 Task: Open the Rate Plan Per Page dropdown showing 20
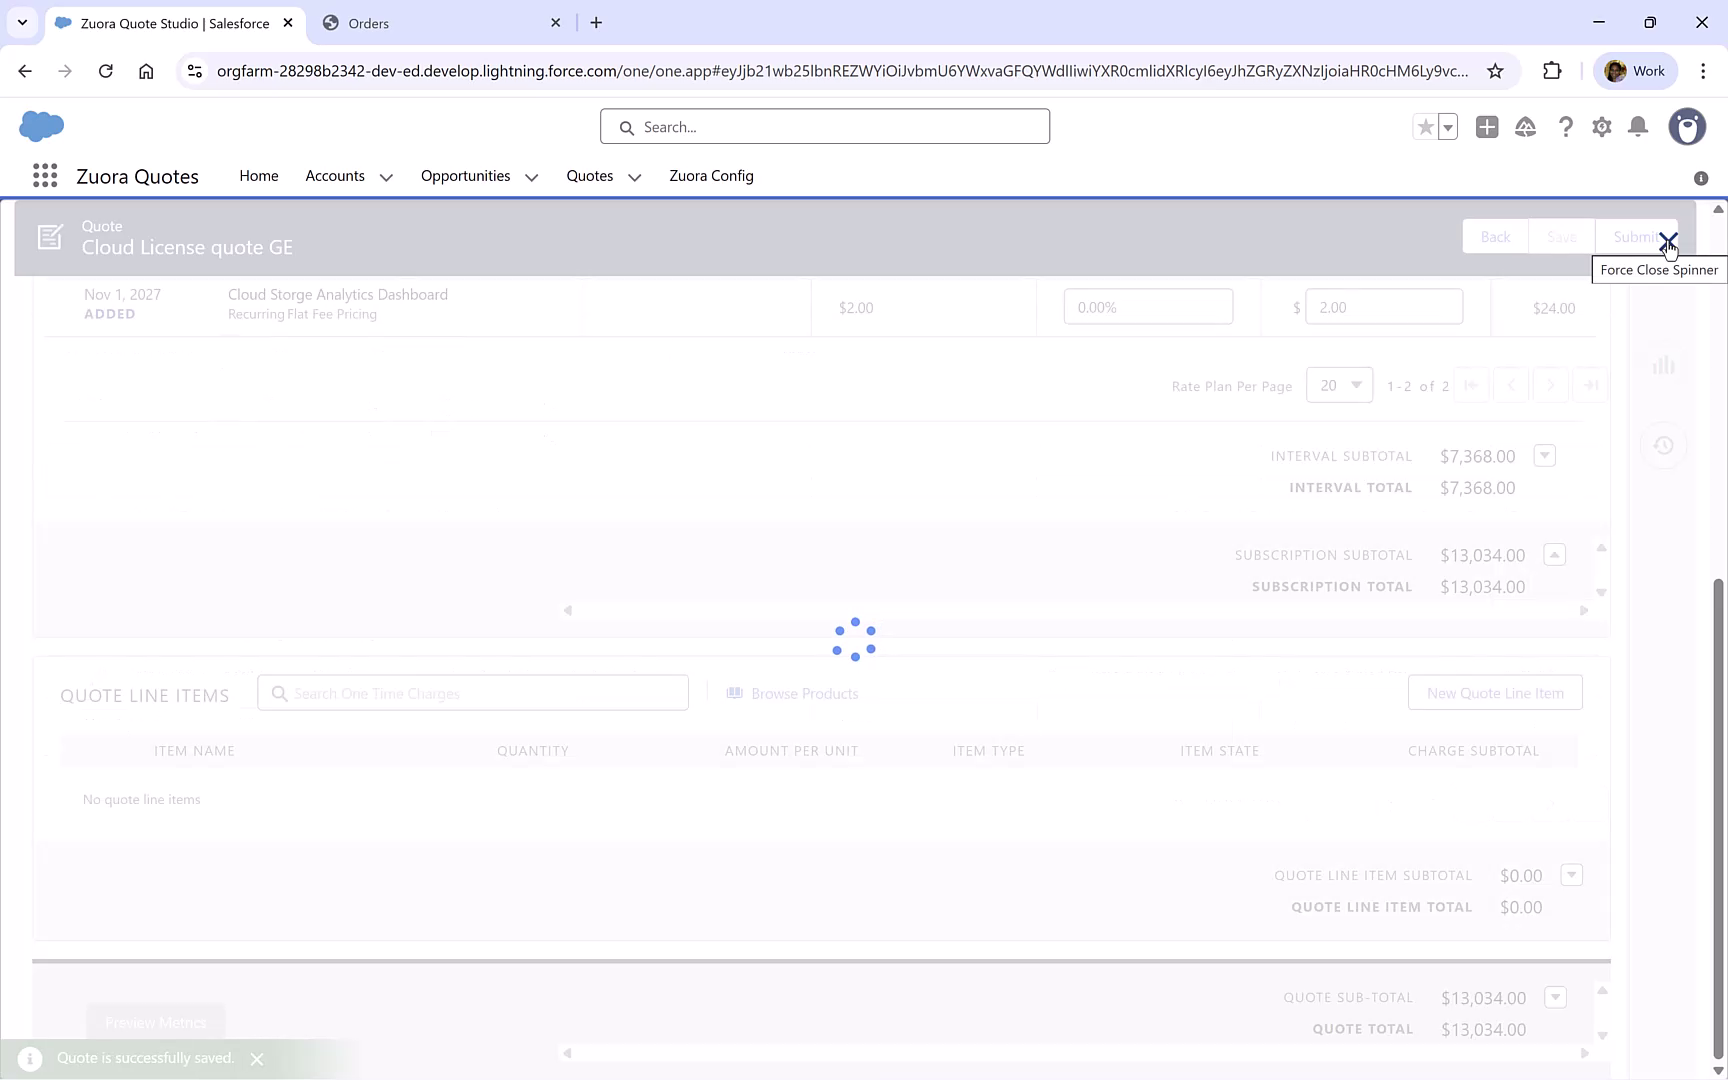pos(1339,385)
